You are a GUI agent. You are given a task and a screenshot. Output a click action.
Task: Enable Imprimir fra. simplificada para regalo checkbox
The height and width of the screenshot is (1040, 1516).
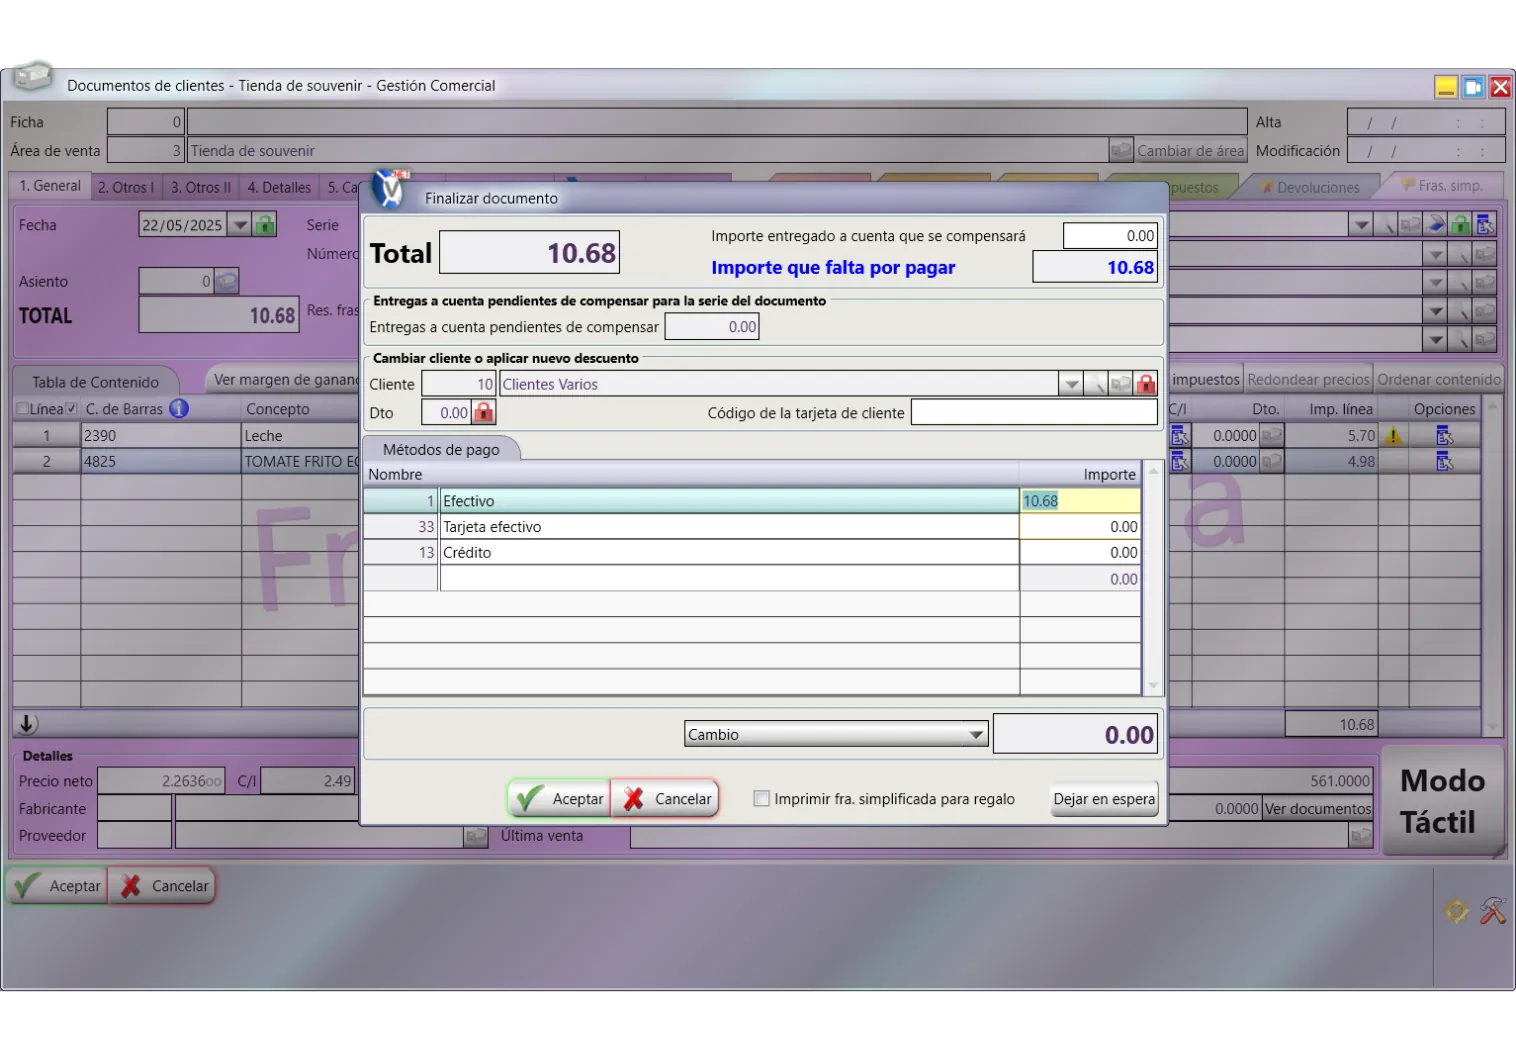pos(762,798)
